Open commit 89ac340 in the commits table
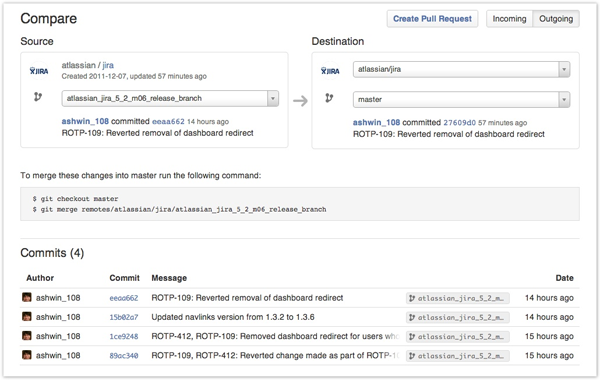The height and width of the screenshot is (381, 600). (124, 356)
